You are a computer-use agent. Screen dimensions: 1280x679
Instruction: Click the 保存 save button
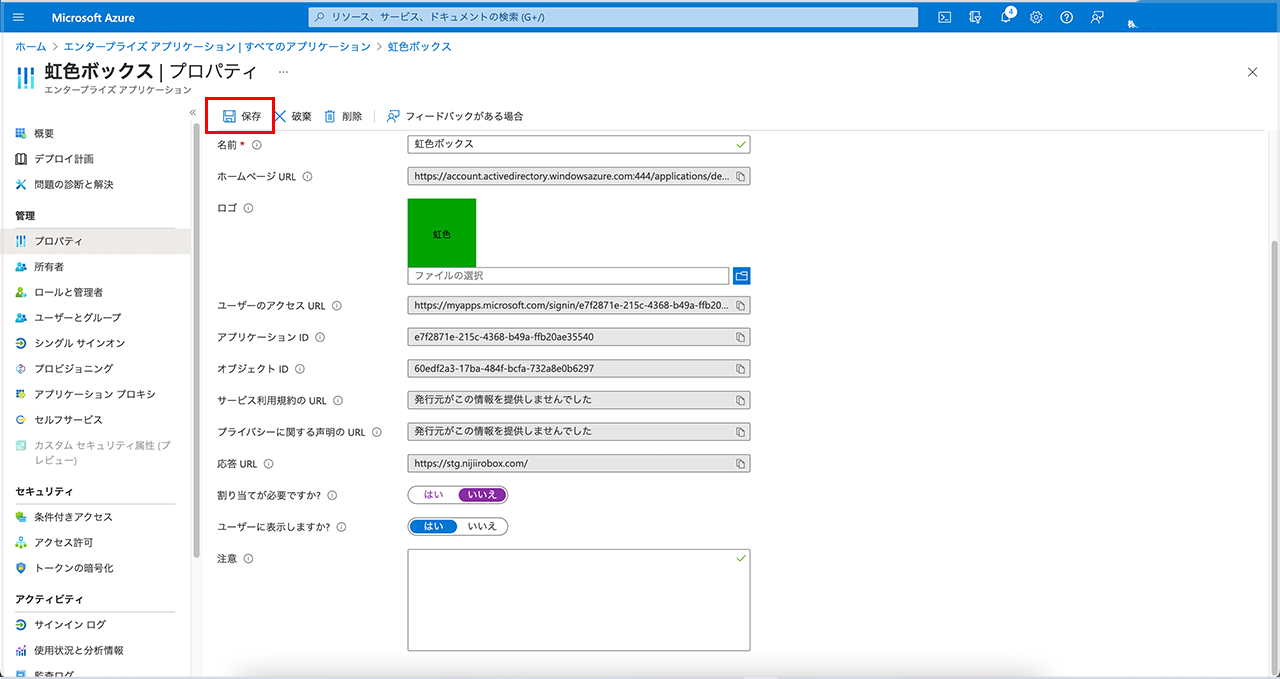[241, 116]
